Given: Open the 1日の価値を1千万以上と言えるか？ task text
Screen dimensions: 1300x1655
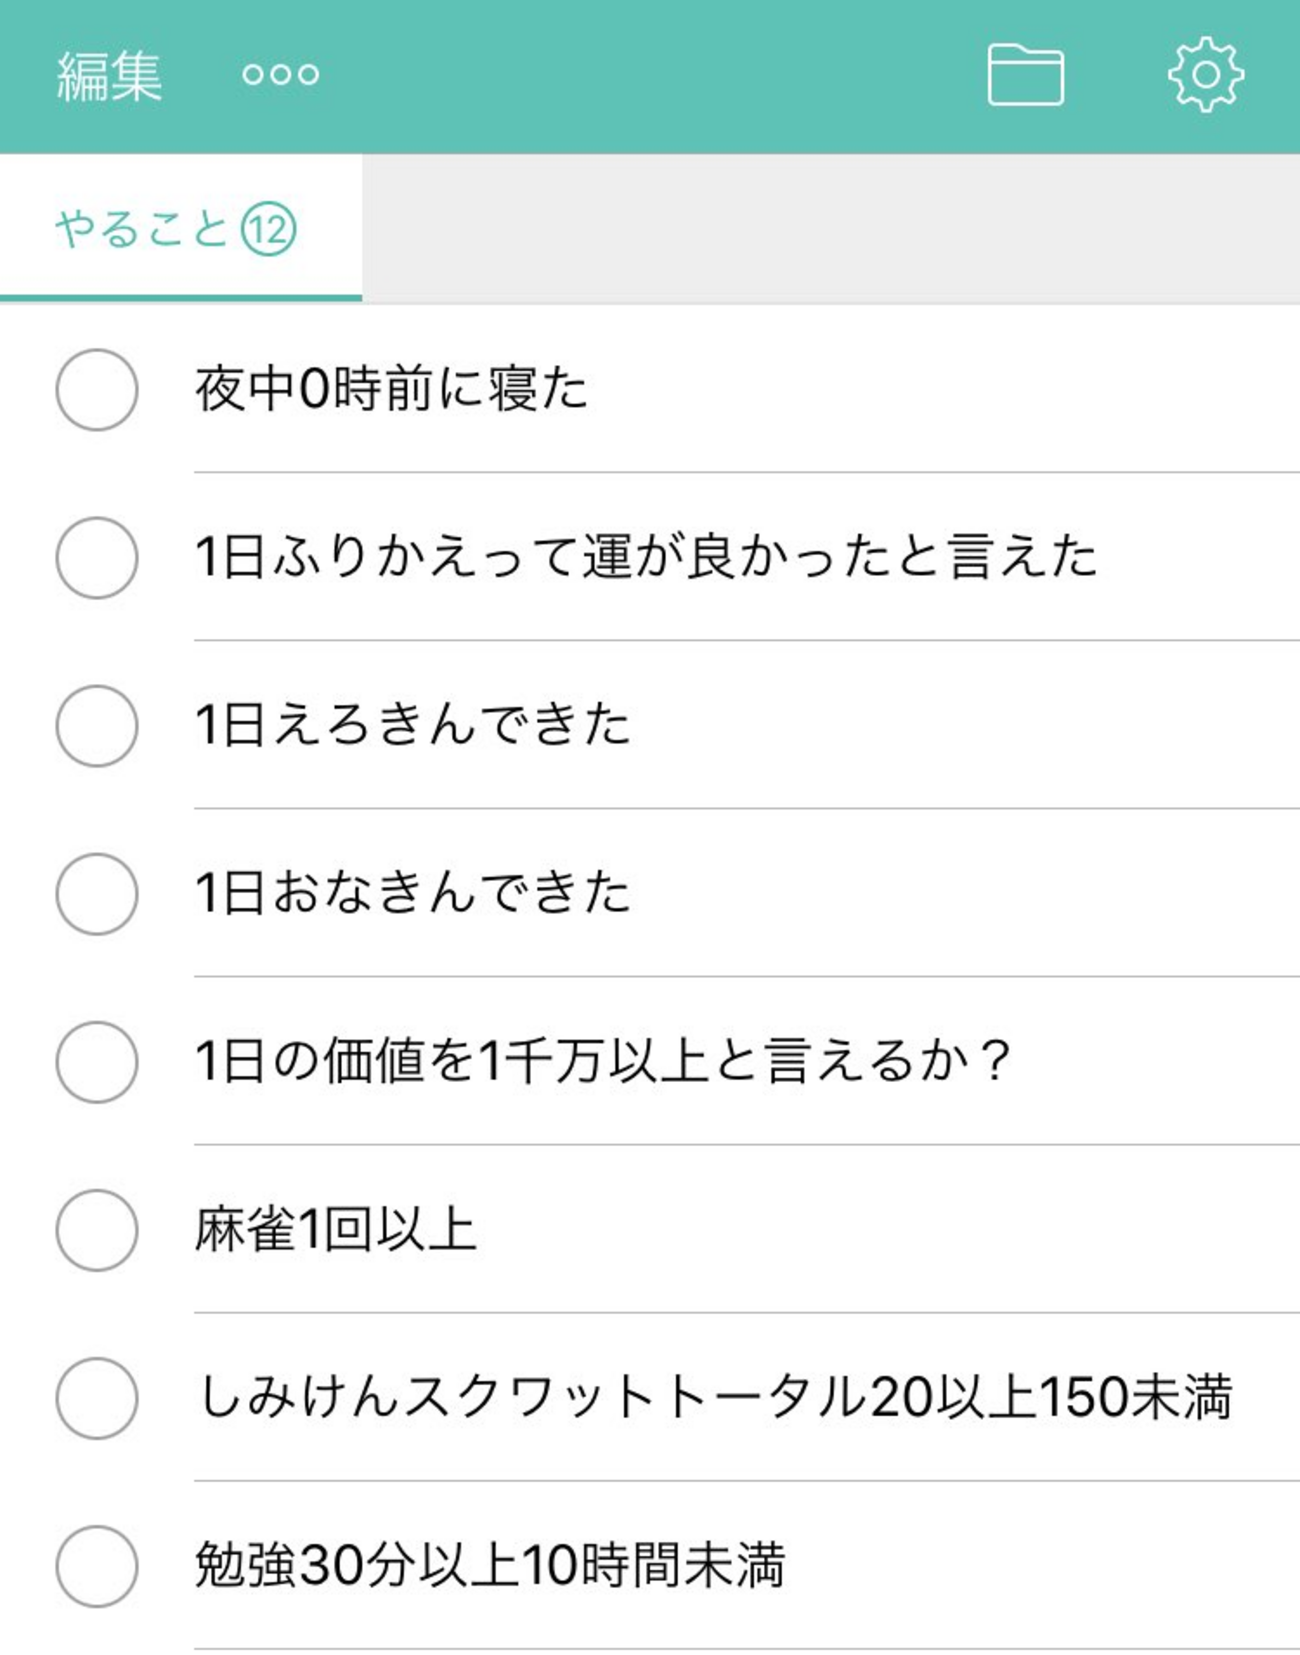Looking at the screenshot, I should click(603, 1062).
